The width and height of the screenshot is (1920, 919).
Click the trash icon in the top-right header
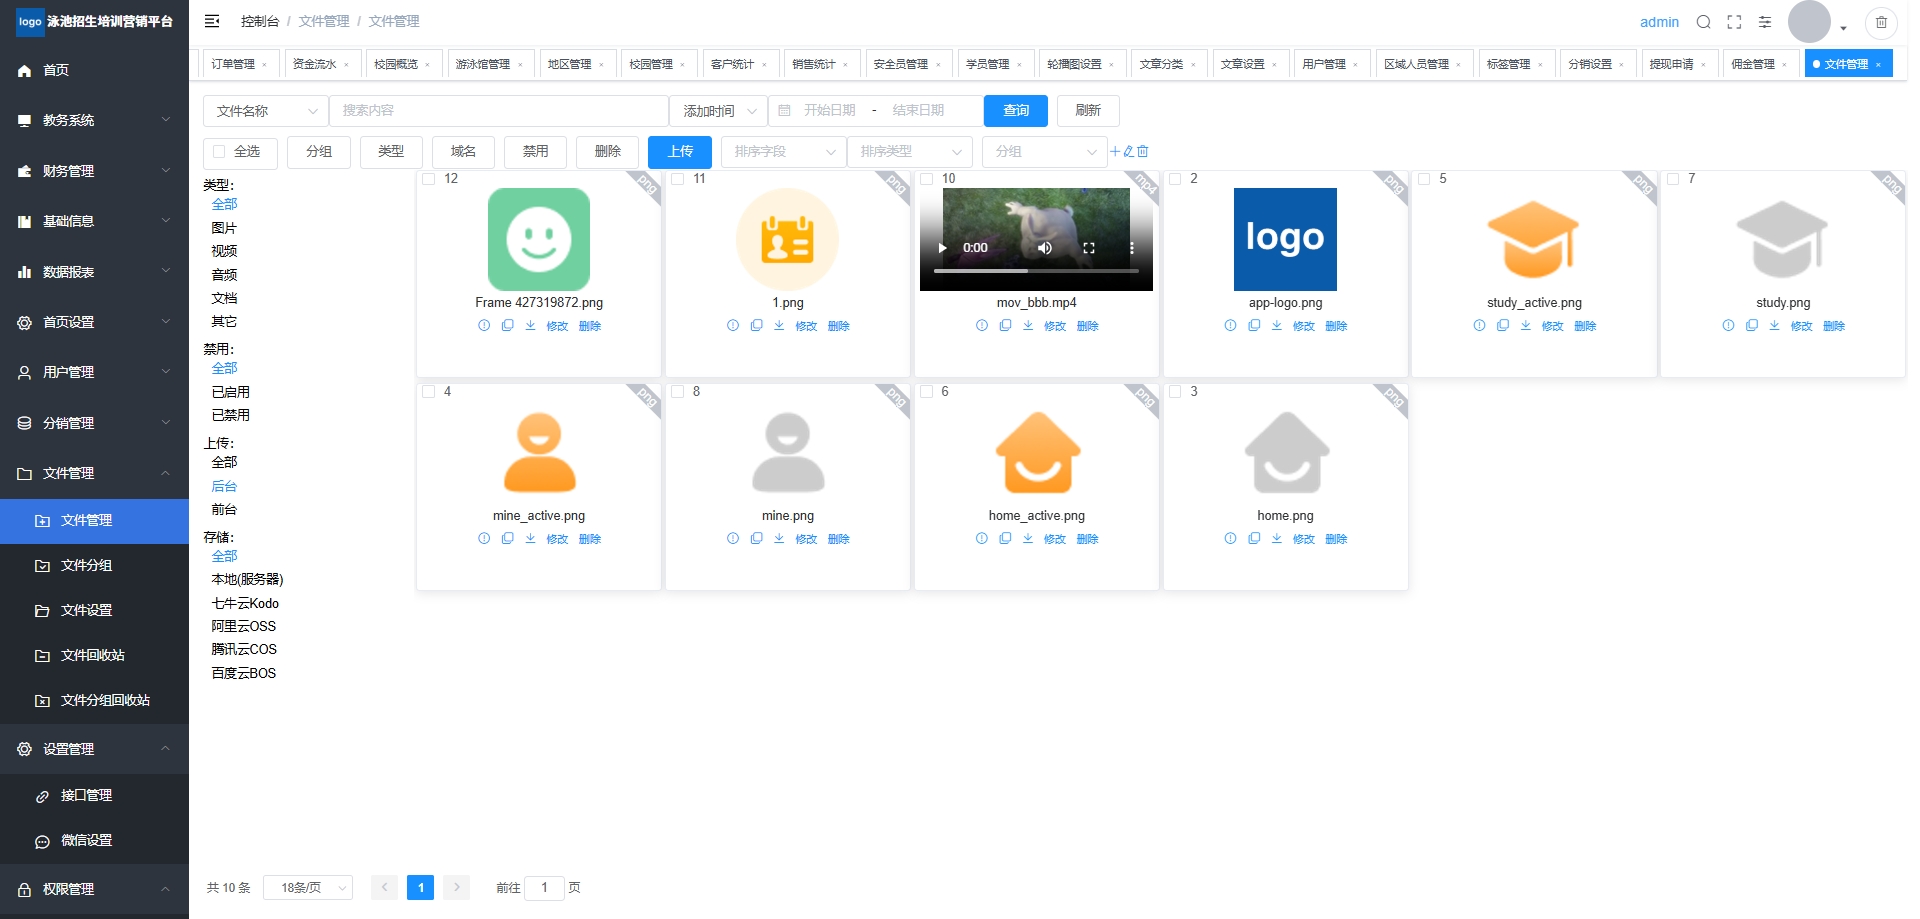click(1881, 22)
